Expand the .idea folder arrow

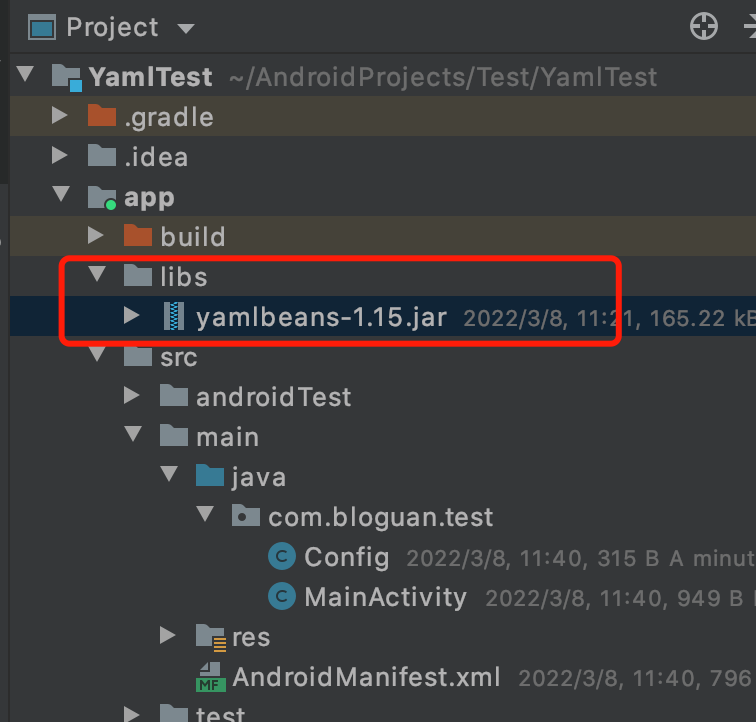pos(60,156)
